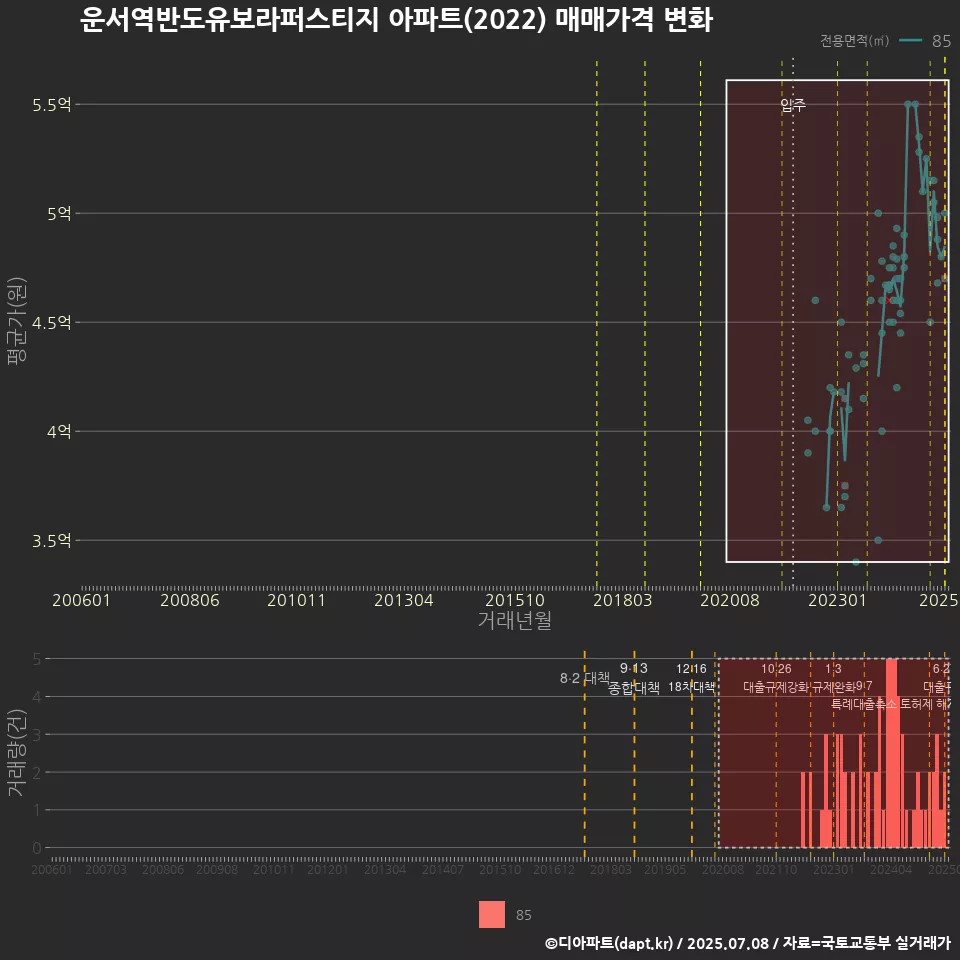
Task: Click the 10.26 policy date annotation
Action: tap(776, 669)
